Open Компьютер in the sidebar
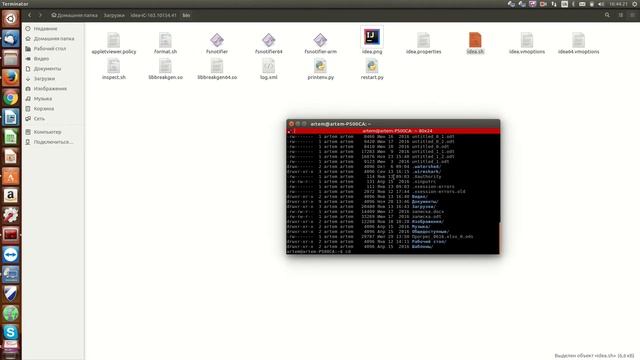 coord(44,132)
